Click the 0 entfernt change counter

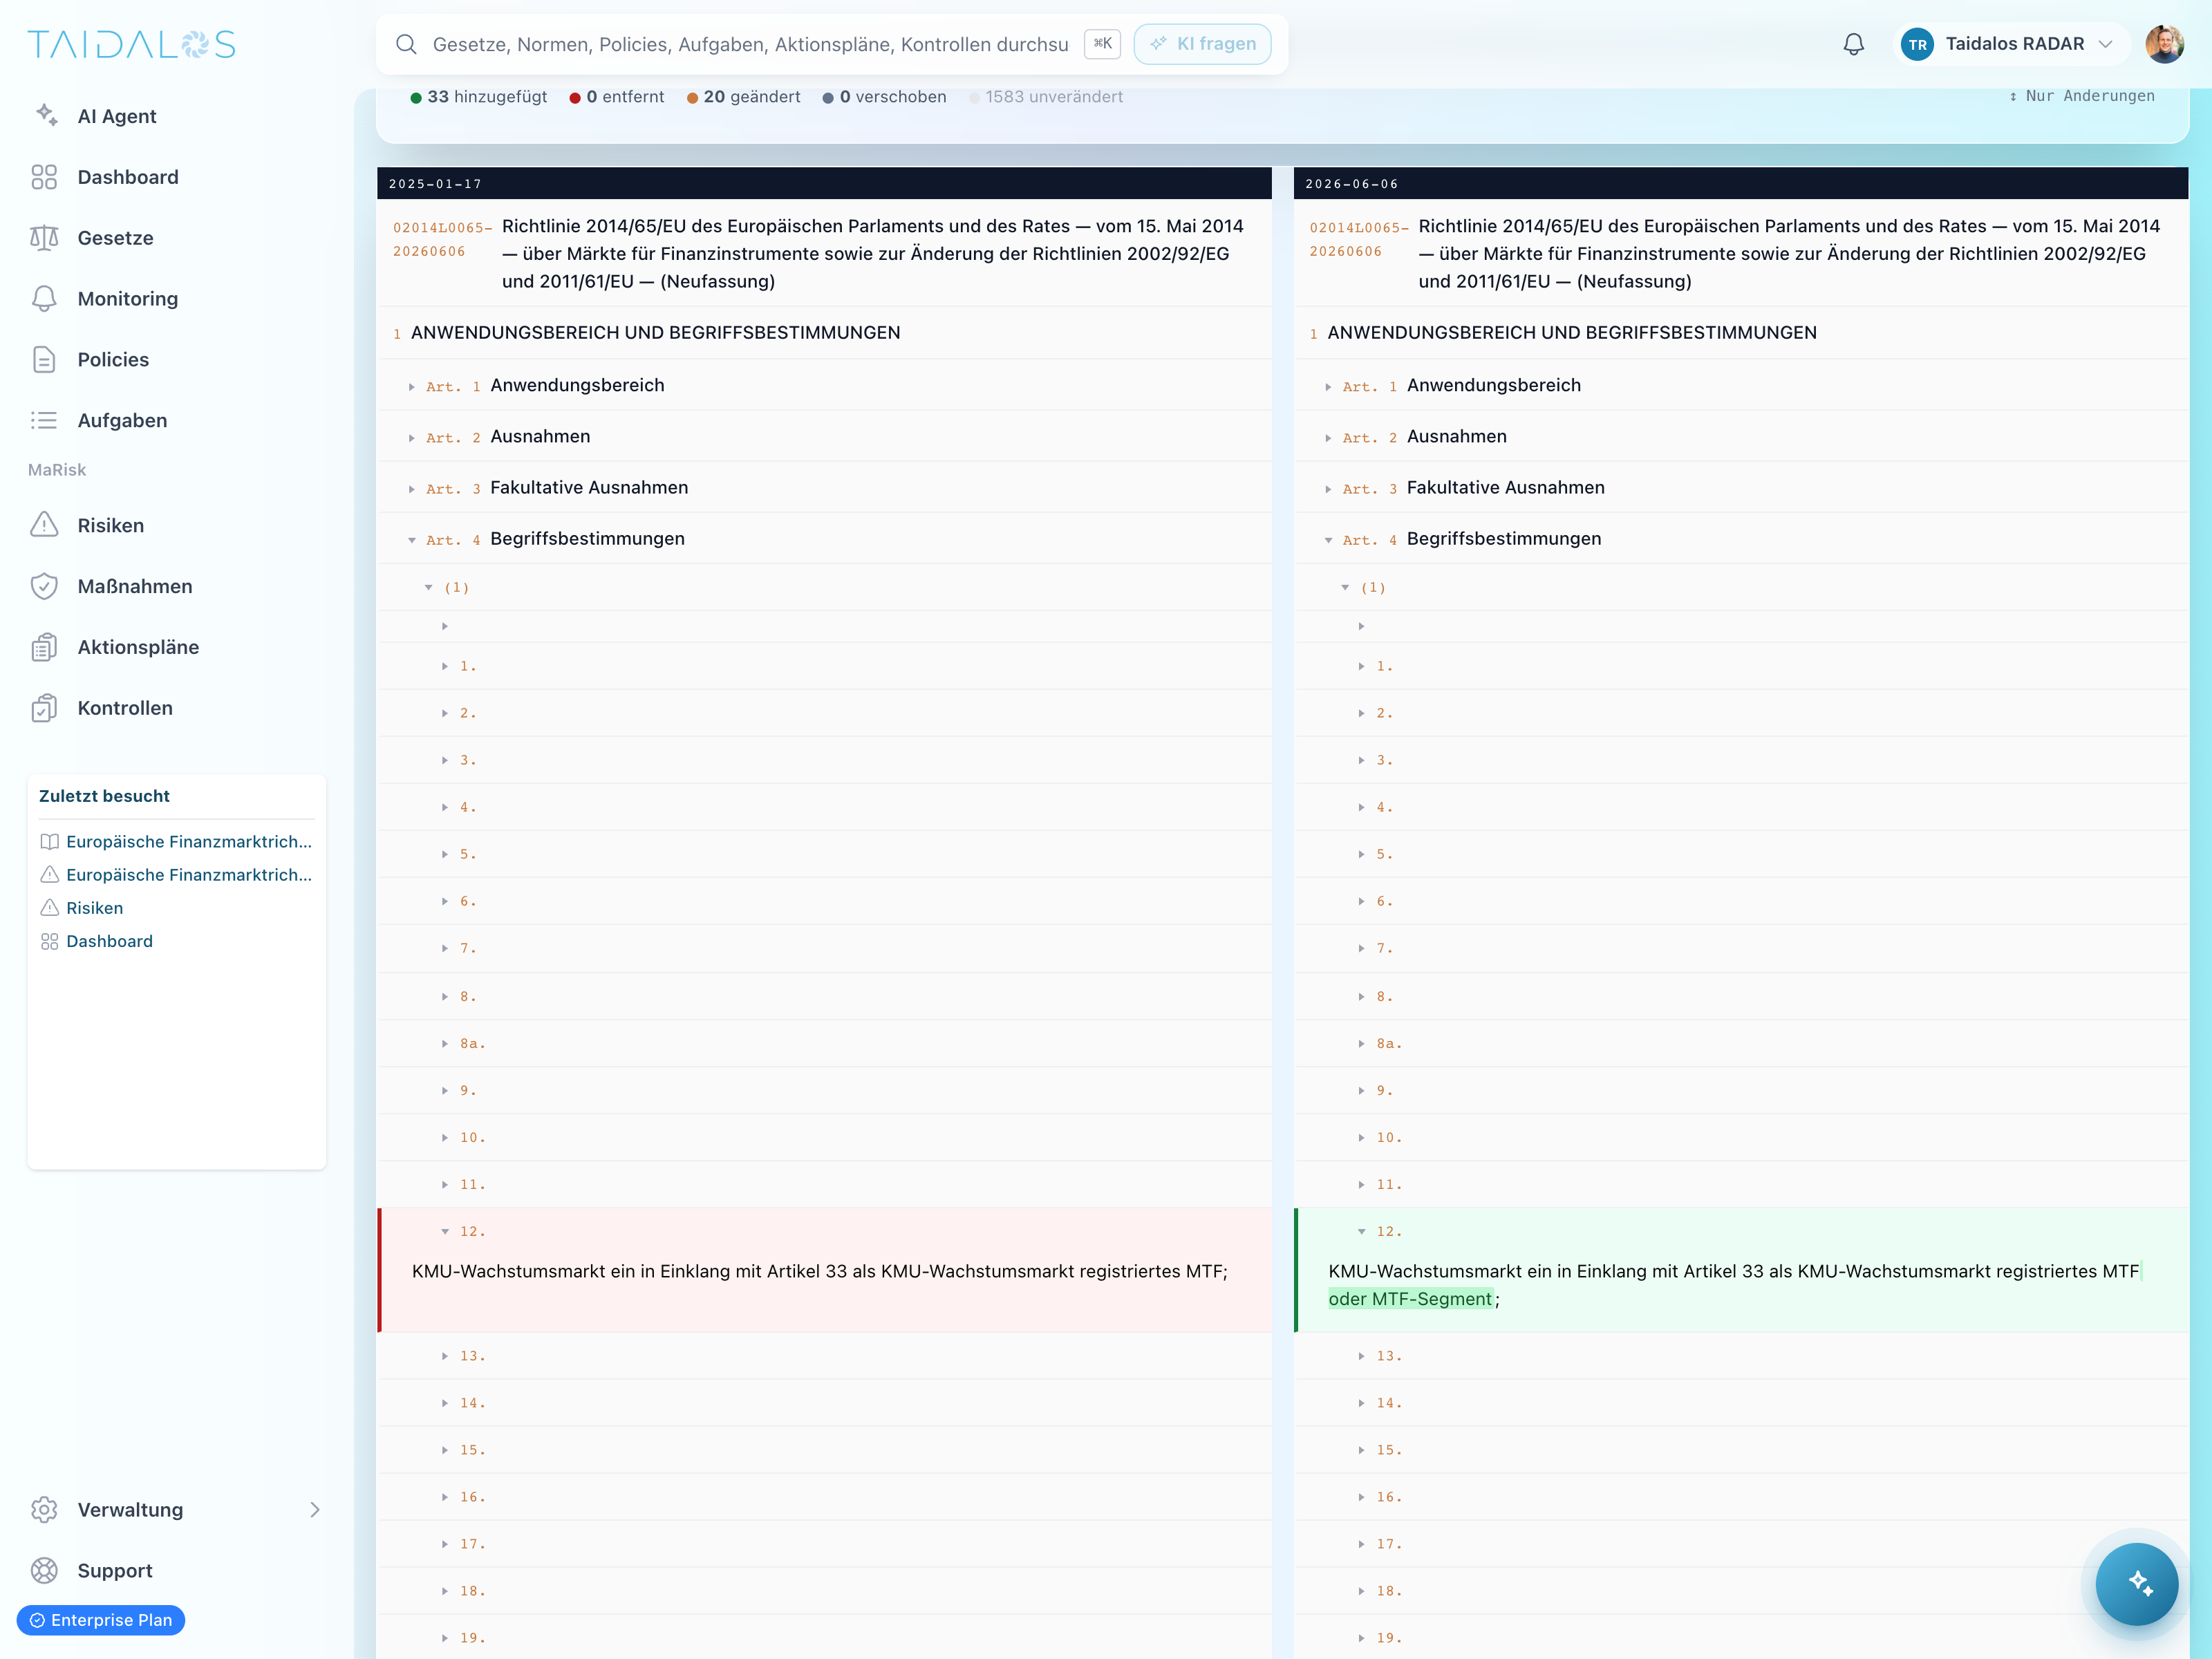[x=617, y=97]
